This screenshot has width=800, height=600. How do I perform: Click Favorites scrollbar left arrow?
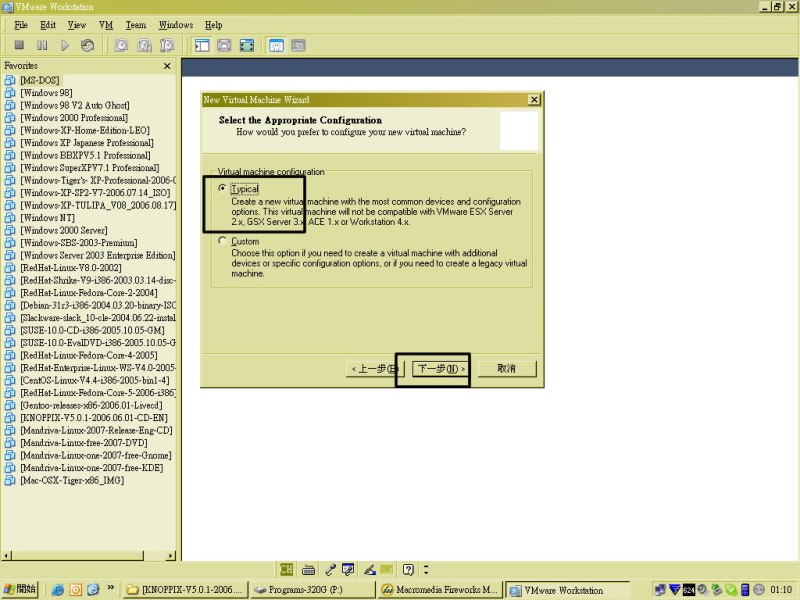(x=6, y=556)
